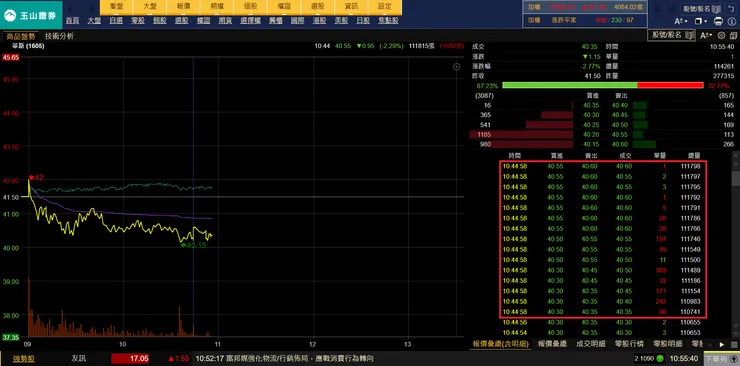
Task: Open the 資訊 yellow menu
Action: coord(350,7)
